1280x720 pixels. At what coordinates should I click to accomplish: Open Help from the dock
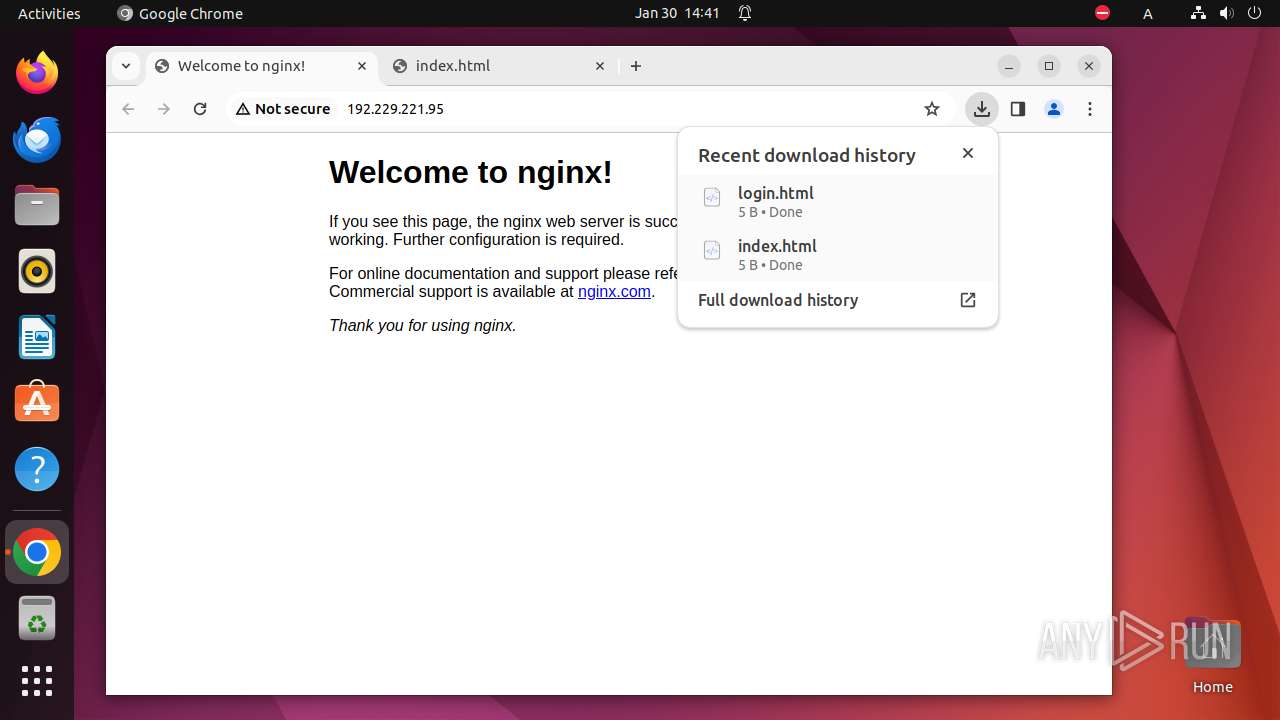[37, 469]
